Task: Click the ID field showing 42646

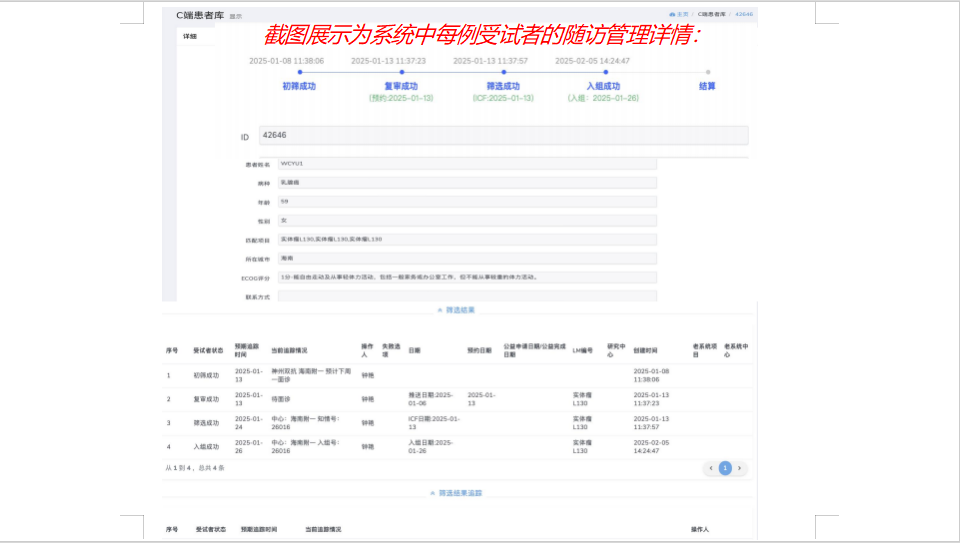Action: point(502,135)
